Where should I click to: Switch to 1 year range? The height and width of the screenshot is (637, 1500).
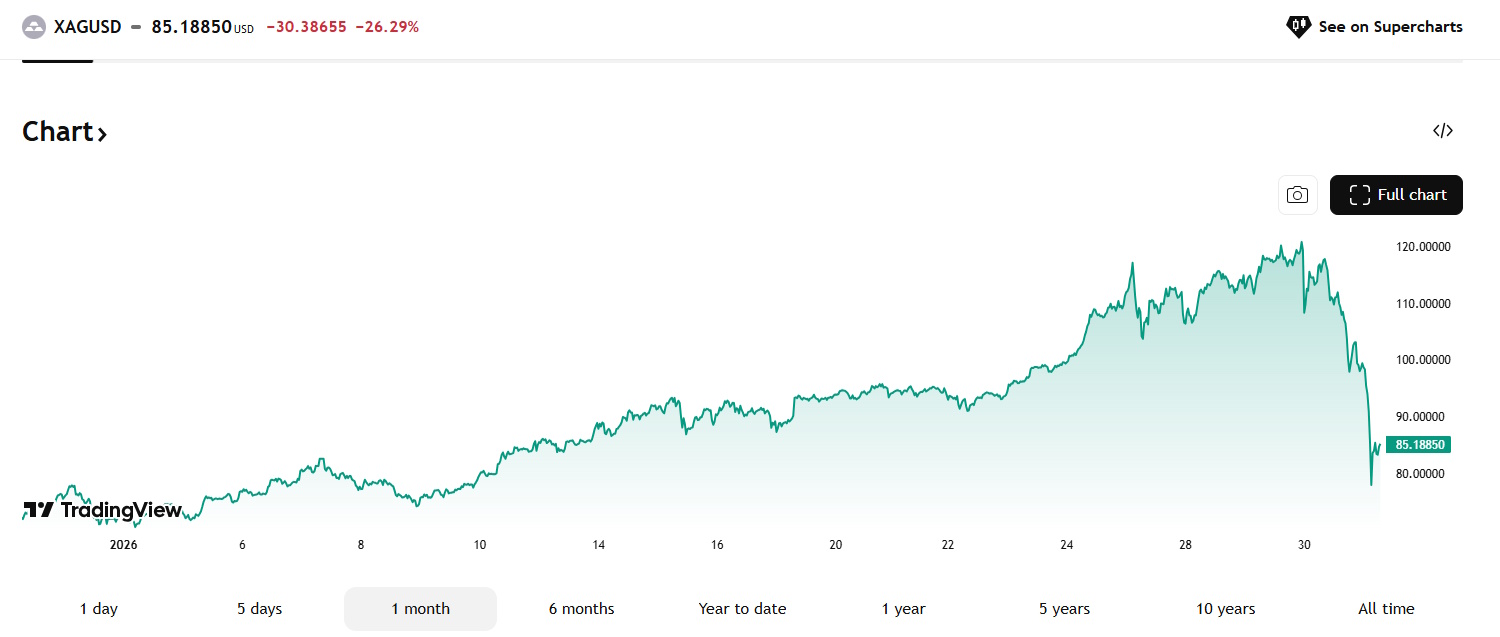tap(903, 609)
